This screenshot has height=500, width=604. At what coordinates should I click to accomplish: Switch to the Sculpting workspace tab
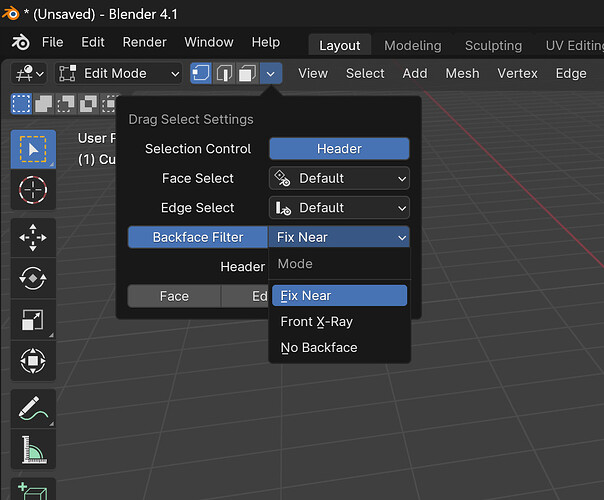(x=493, y=45)
